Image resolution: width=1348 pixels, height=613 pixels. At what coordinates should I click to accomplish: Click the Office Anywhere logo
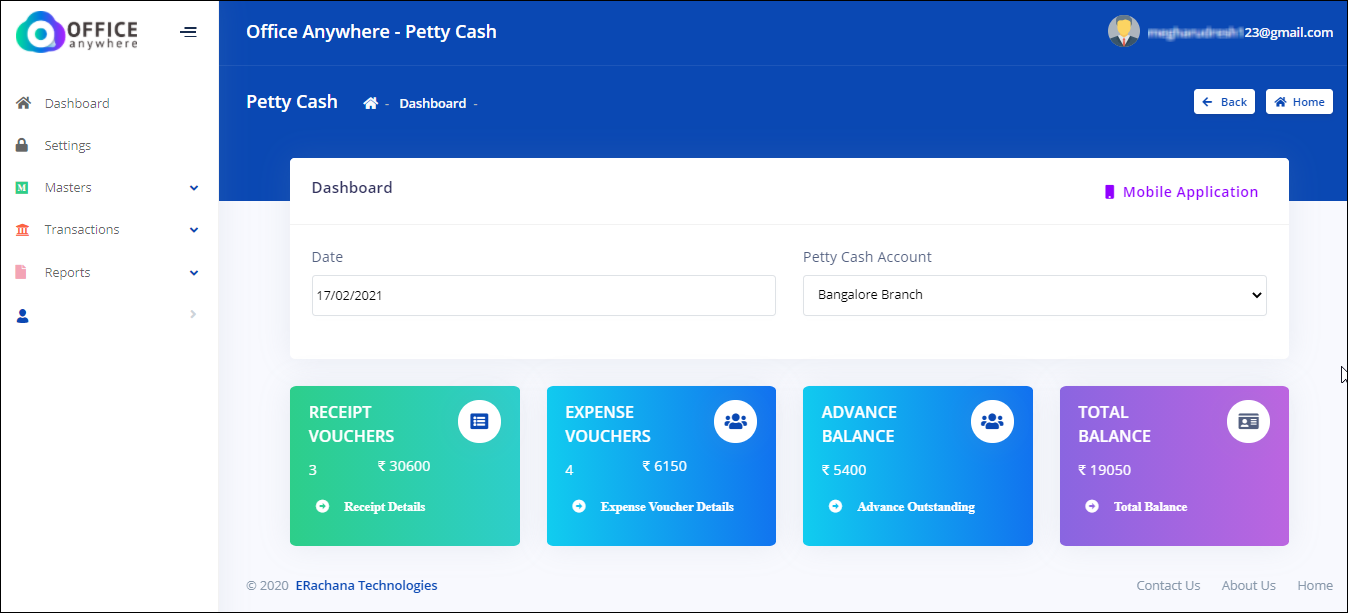click(x=78, y=32)
